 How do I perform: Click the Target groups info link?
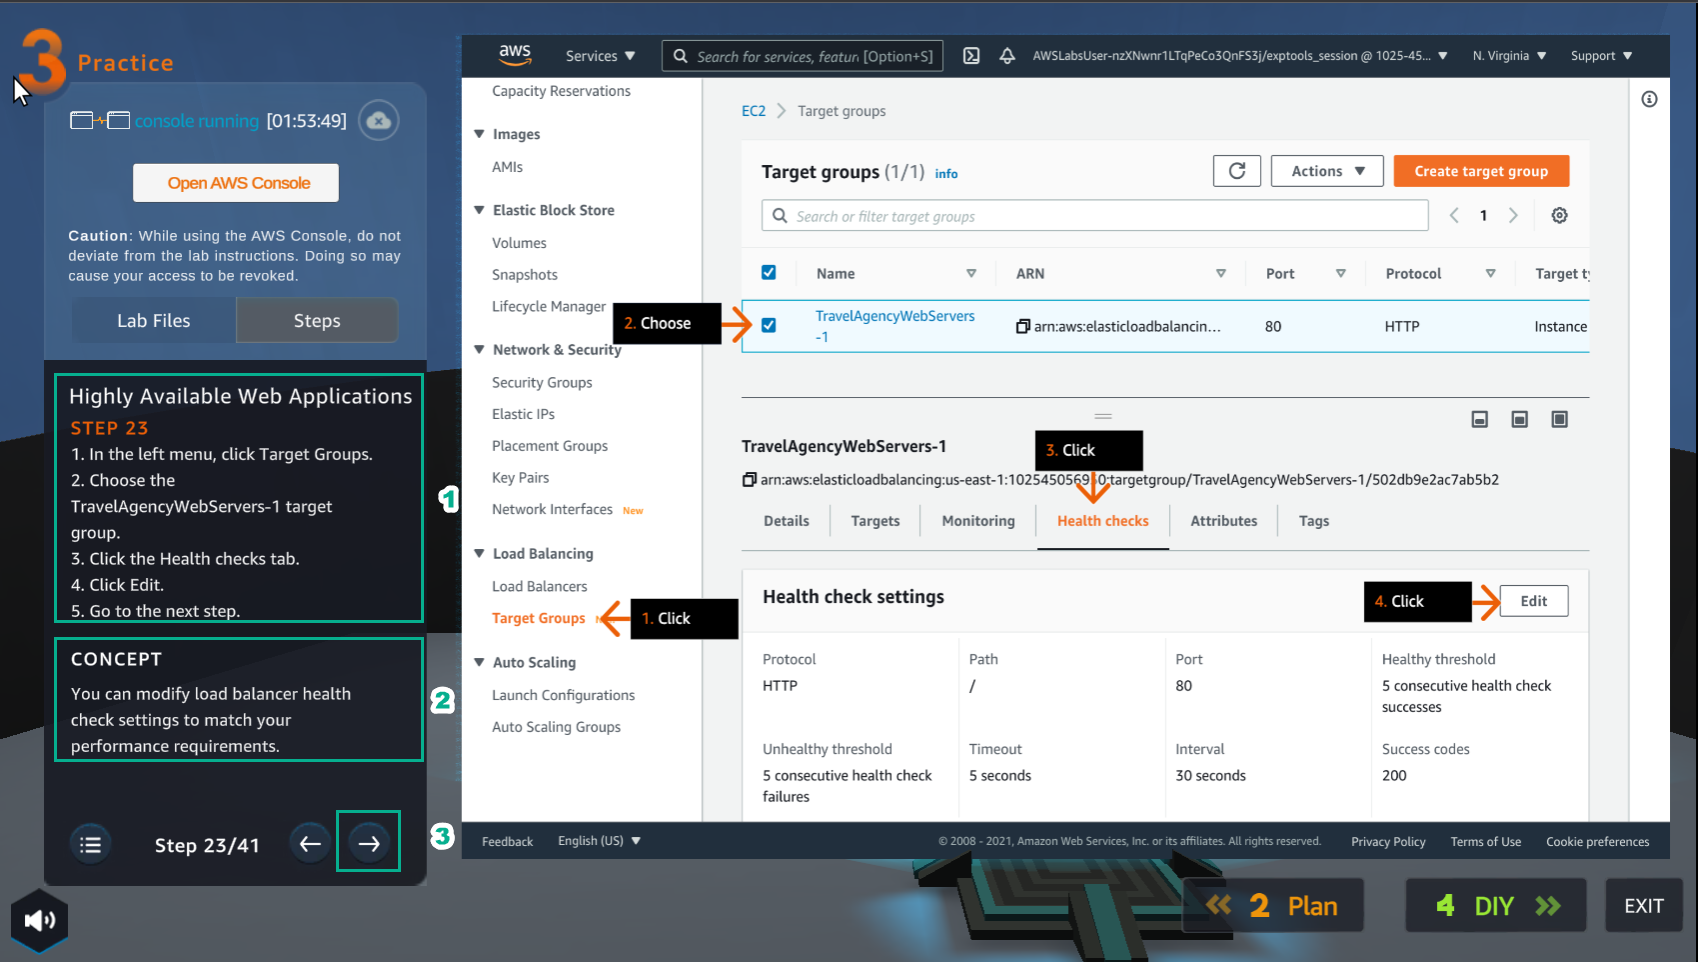click(946, 173)
